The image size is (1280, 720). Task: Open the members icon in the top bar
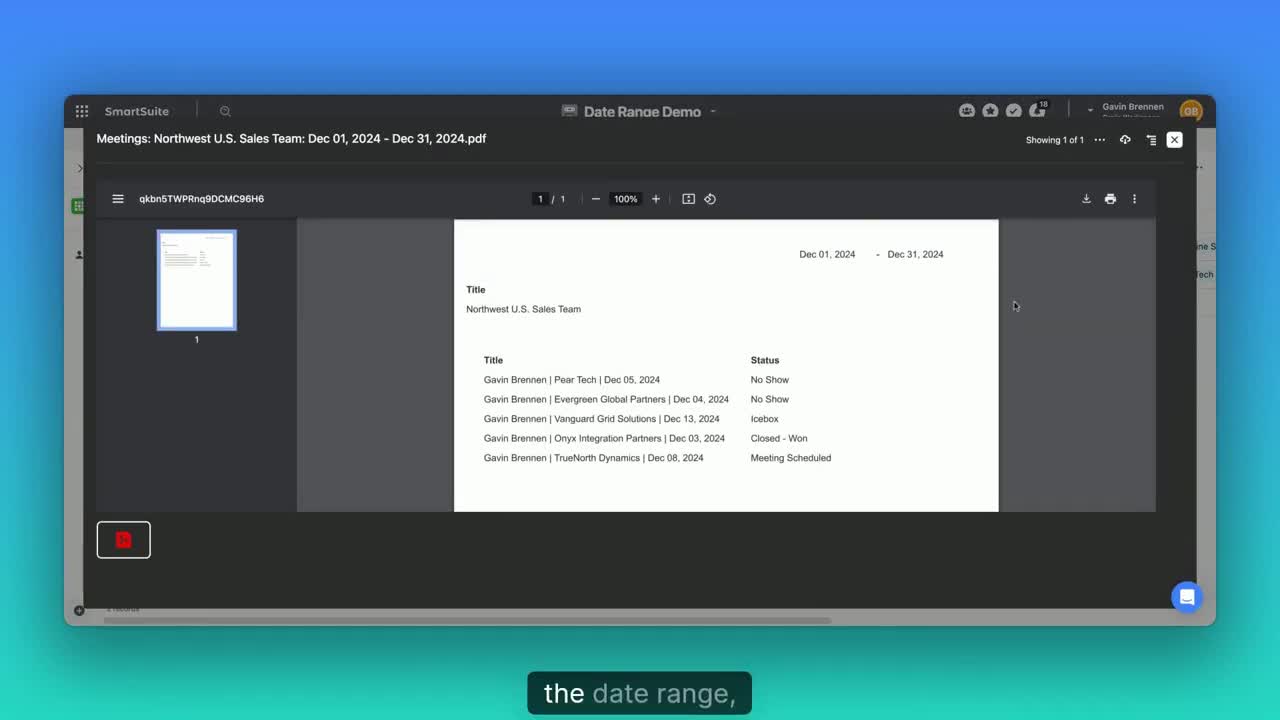[x=967, y=111]
